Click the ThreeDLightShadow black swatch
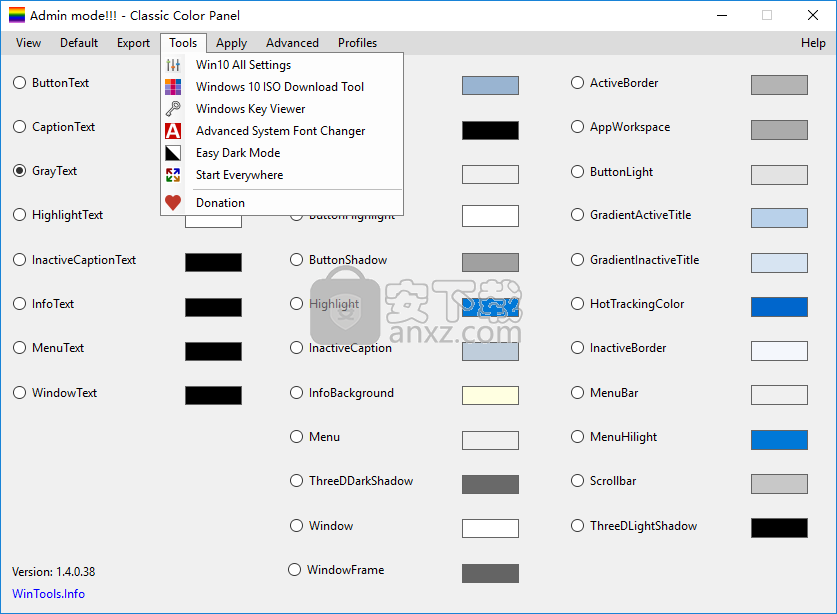837x614 pixels. [x=779, y=528]
